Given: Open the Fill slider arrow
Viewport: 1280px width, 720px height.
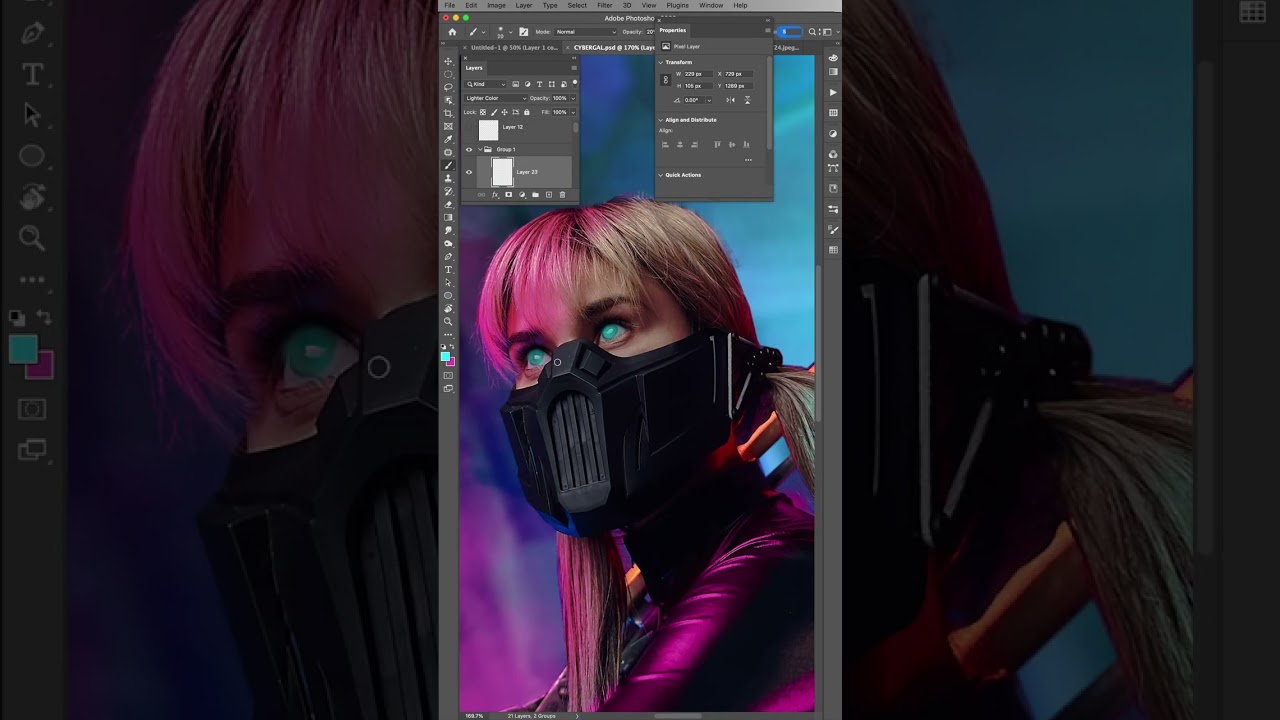Looking at the screenshot, I should click(x=572, y=112).
